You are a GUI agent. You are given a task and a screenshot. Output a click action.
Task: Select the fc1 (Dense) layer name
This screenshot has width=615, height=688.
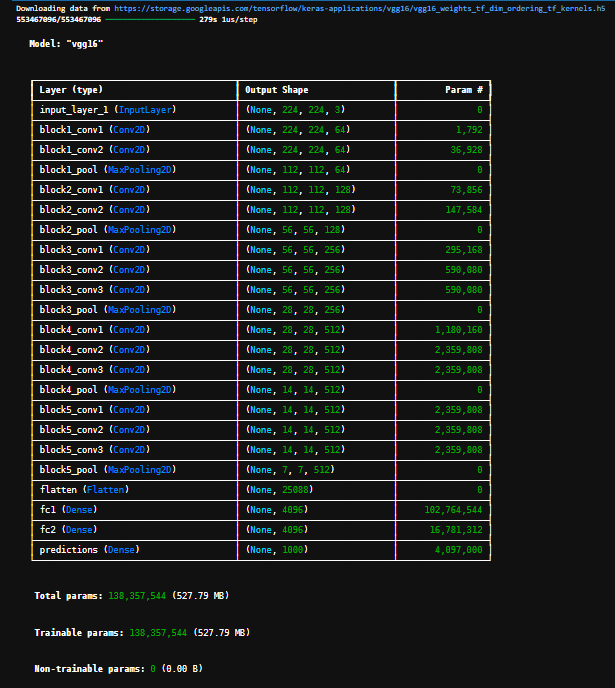(x=68, y=510)
